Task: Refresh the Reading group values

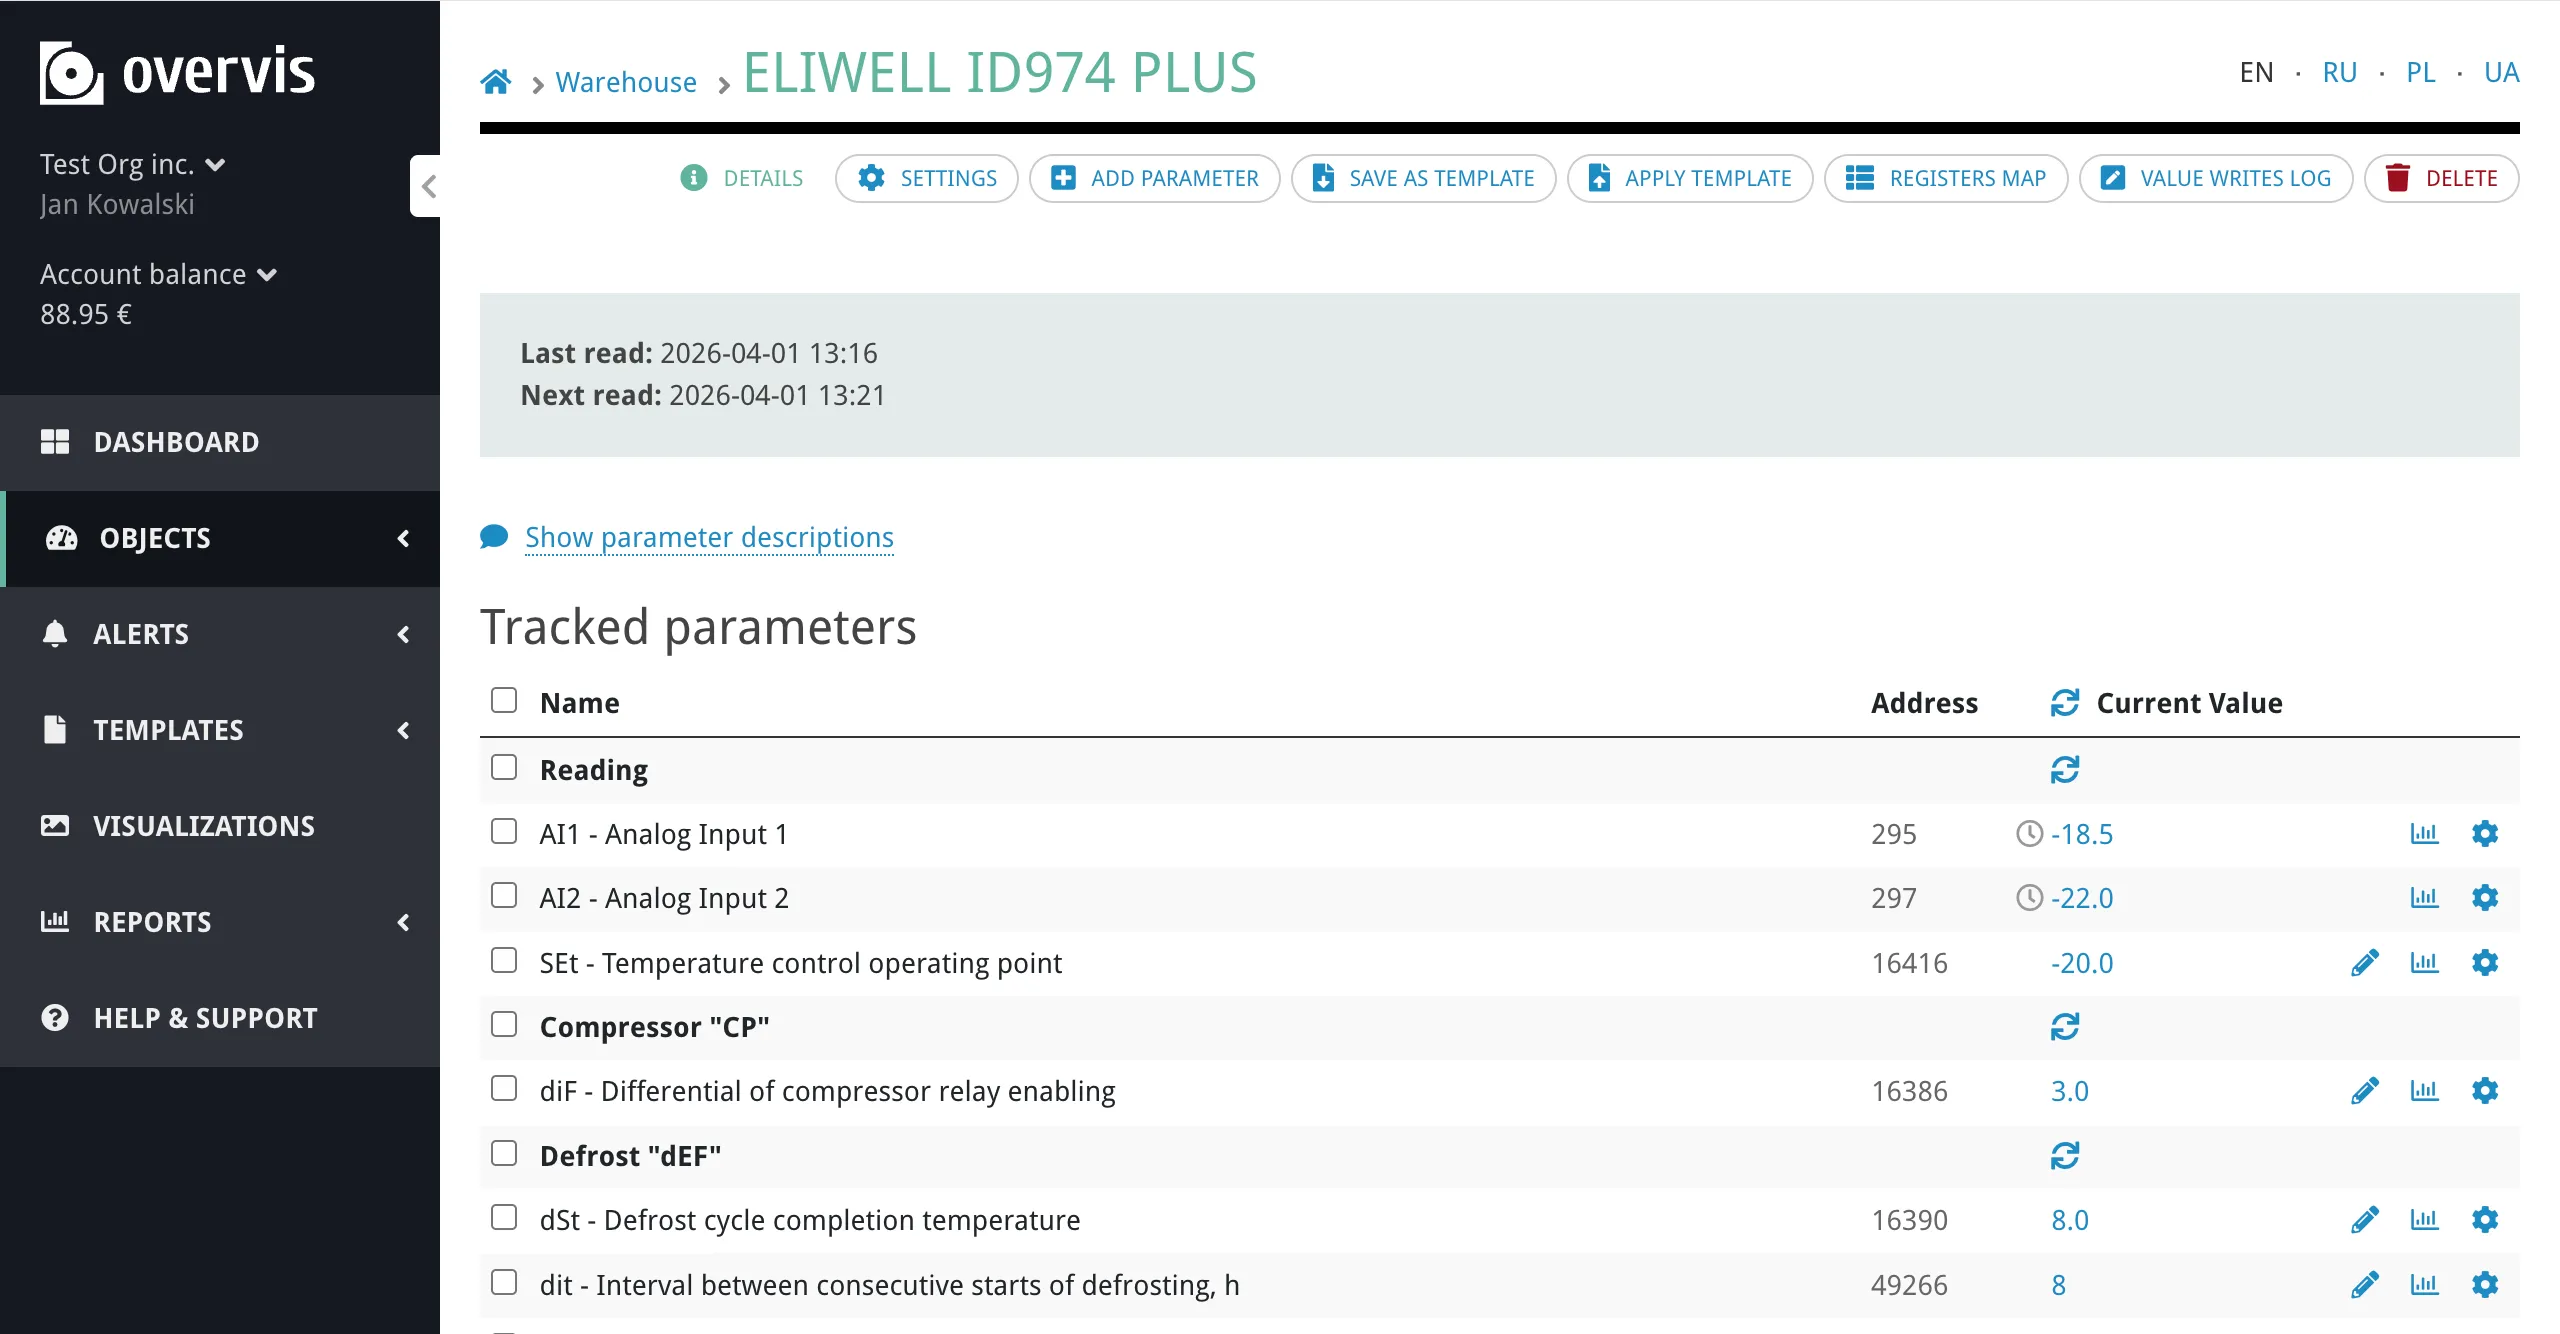Action: 2065,770
